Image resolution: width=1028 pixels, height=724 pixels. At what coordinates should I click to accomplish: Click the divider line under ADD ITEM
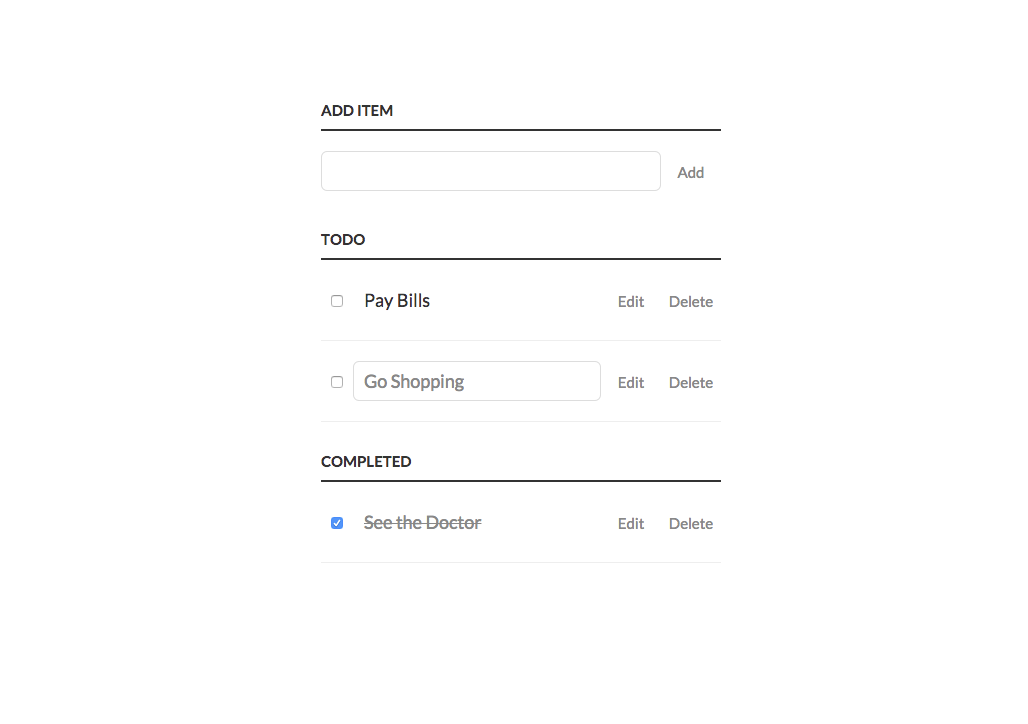pos(520,130)
